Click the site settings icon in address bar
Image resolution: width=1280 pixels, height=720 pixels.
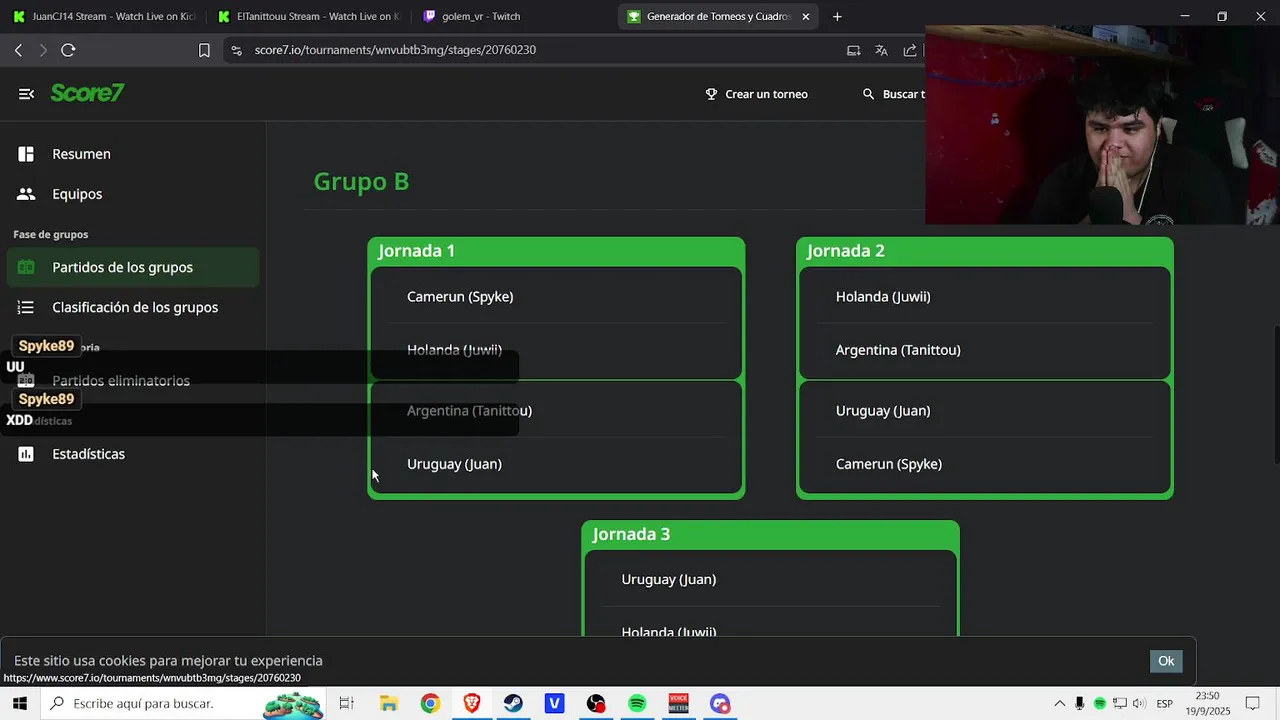(x=236, y=50)
